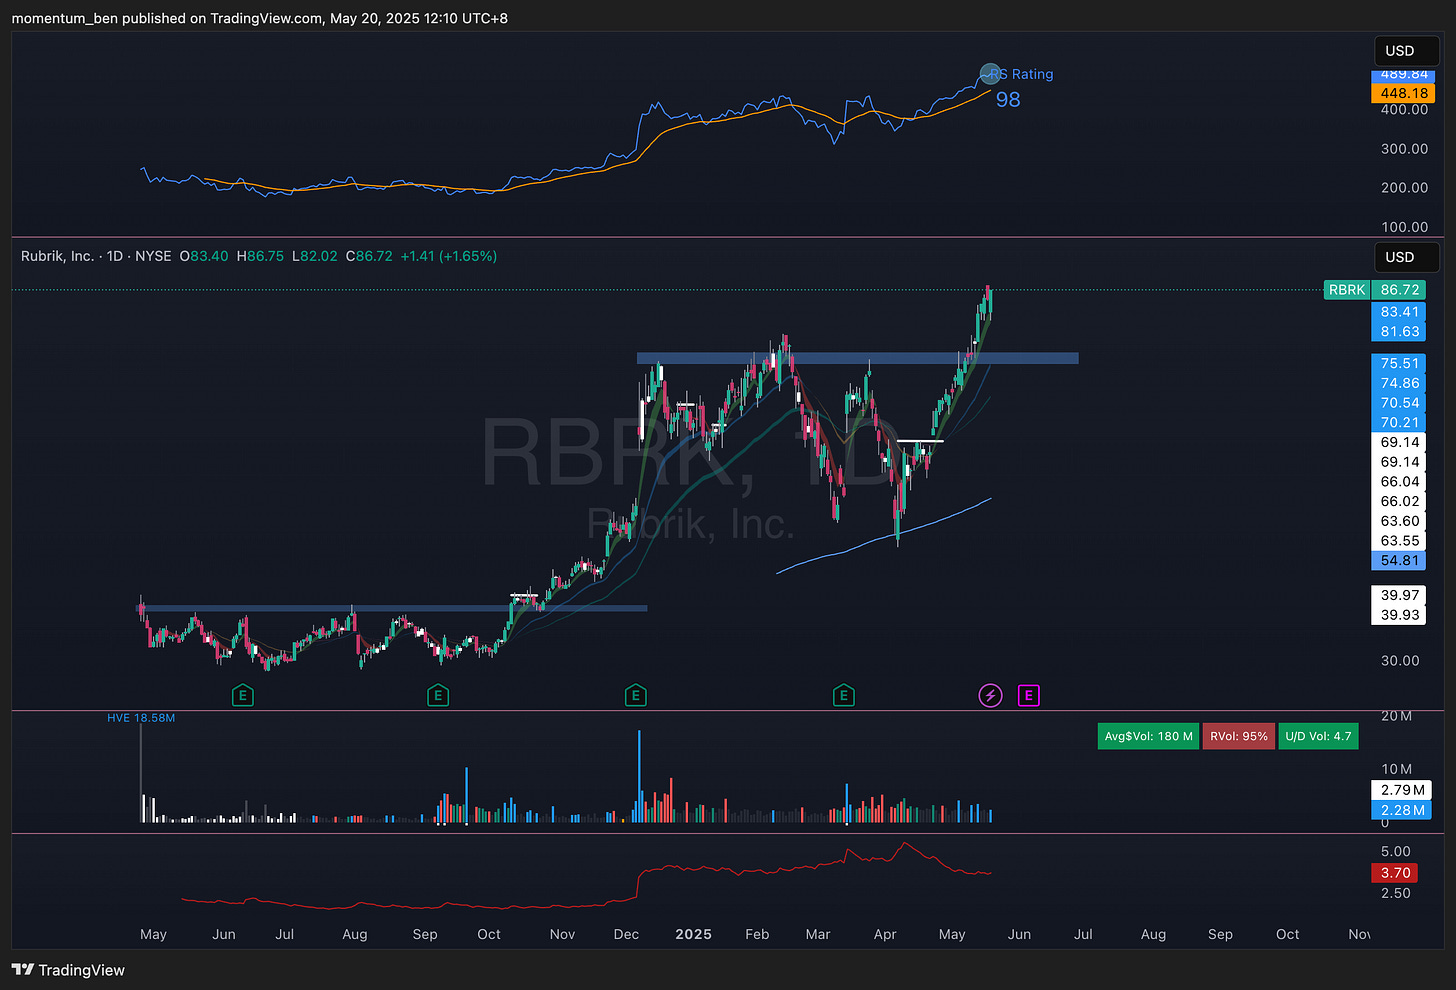Click the RVol: 95% badge
1456x990 pixels.
tap(1239, 736)
